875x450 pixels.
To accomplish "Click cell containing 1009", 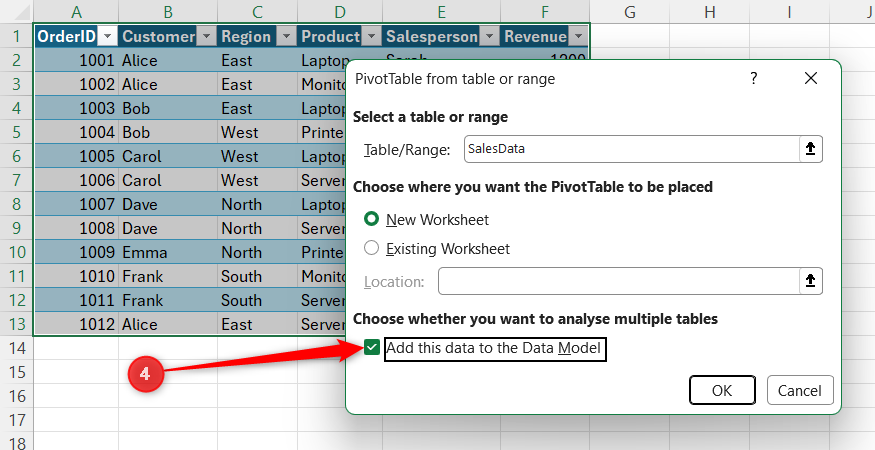I will (x=76, y=252).
